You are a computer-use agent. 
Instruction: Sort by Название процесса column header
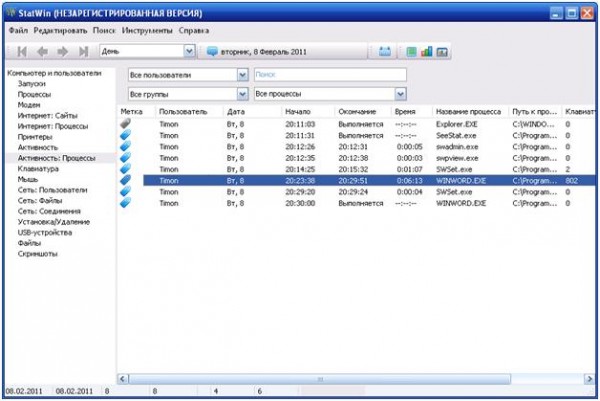(470, 112)
